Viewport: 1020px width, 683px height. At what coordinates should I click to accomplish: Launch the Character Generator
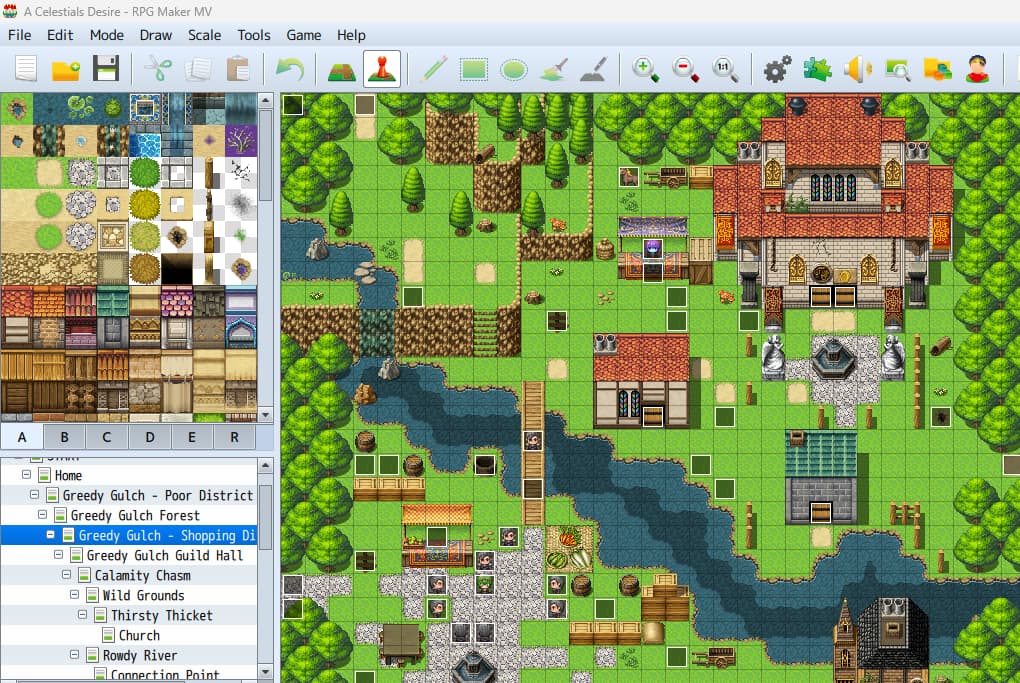pos(977,69)
